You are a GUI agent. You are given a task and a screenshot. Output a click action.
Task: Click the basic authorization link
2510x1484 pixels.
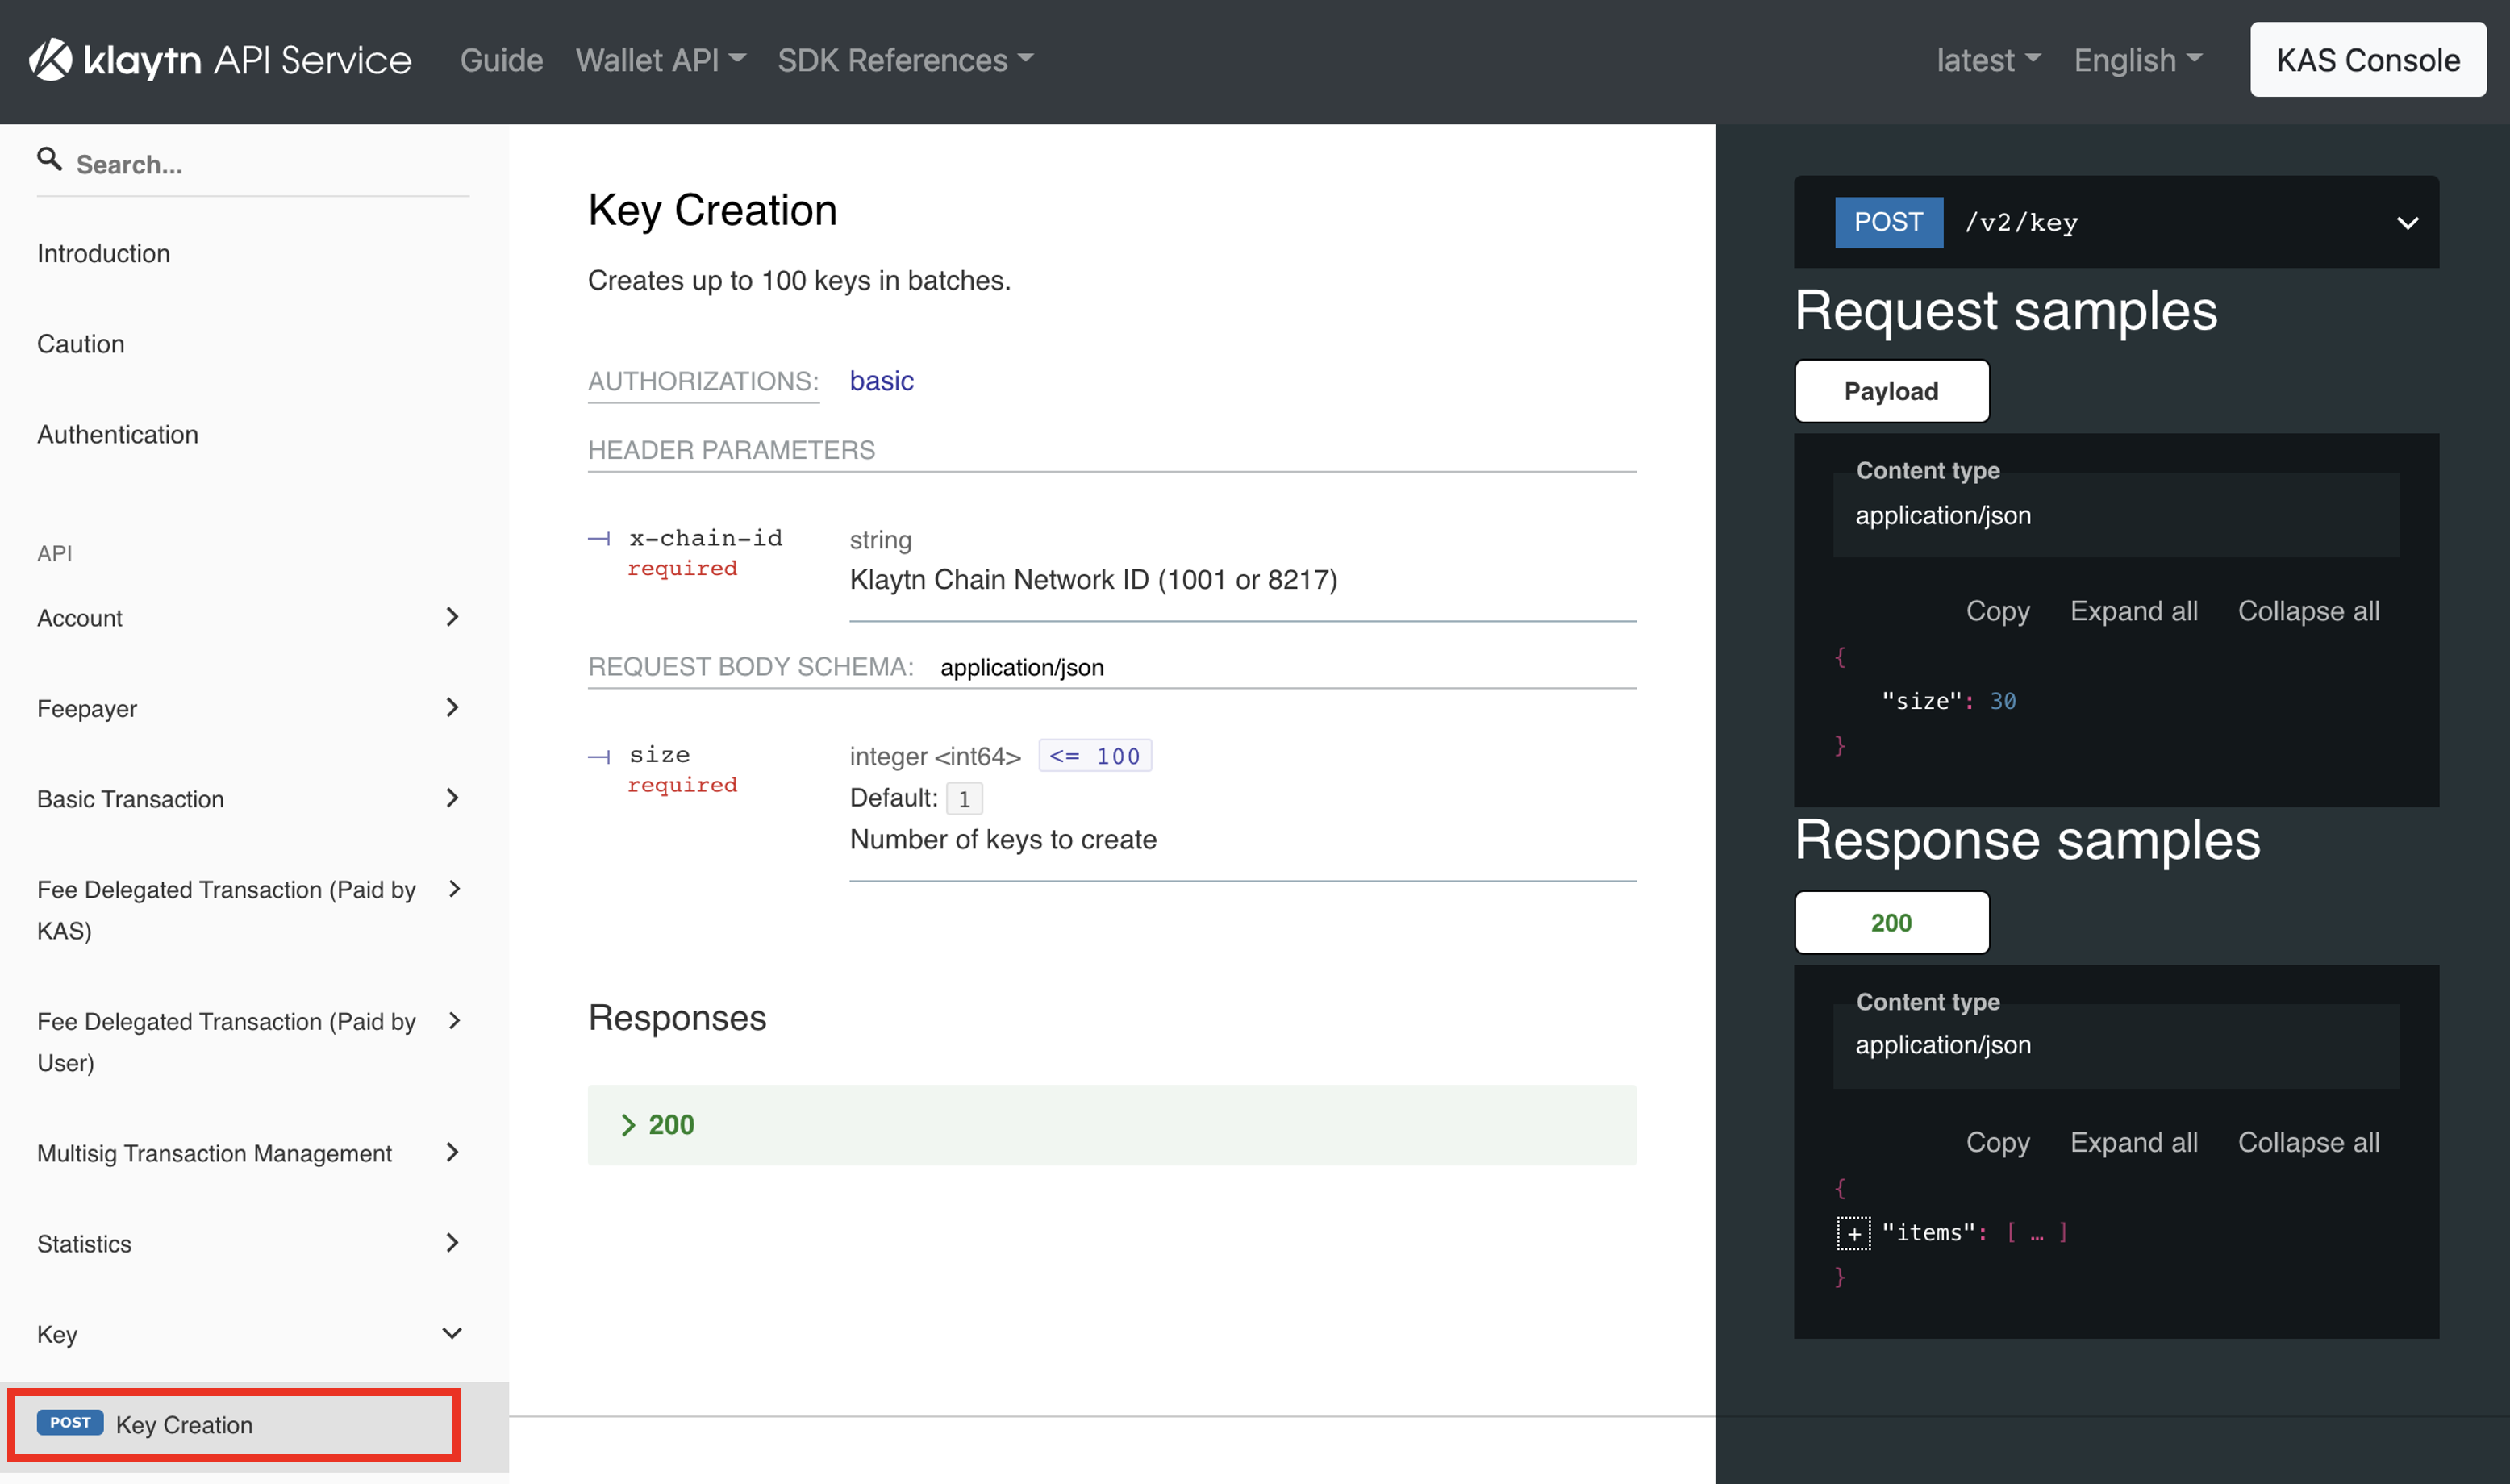point(881,381)
